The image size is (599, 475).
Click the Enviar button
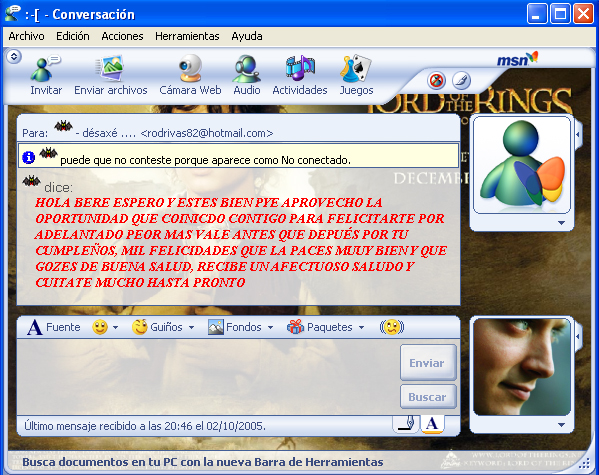[428, 363]
